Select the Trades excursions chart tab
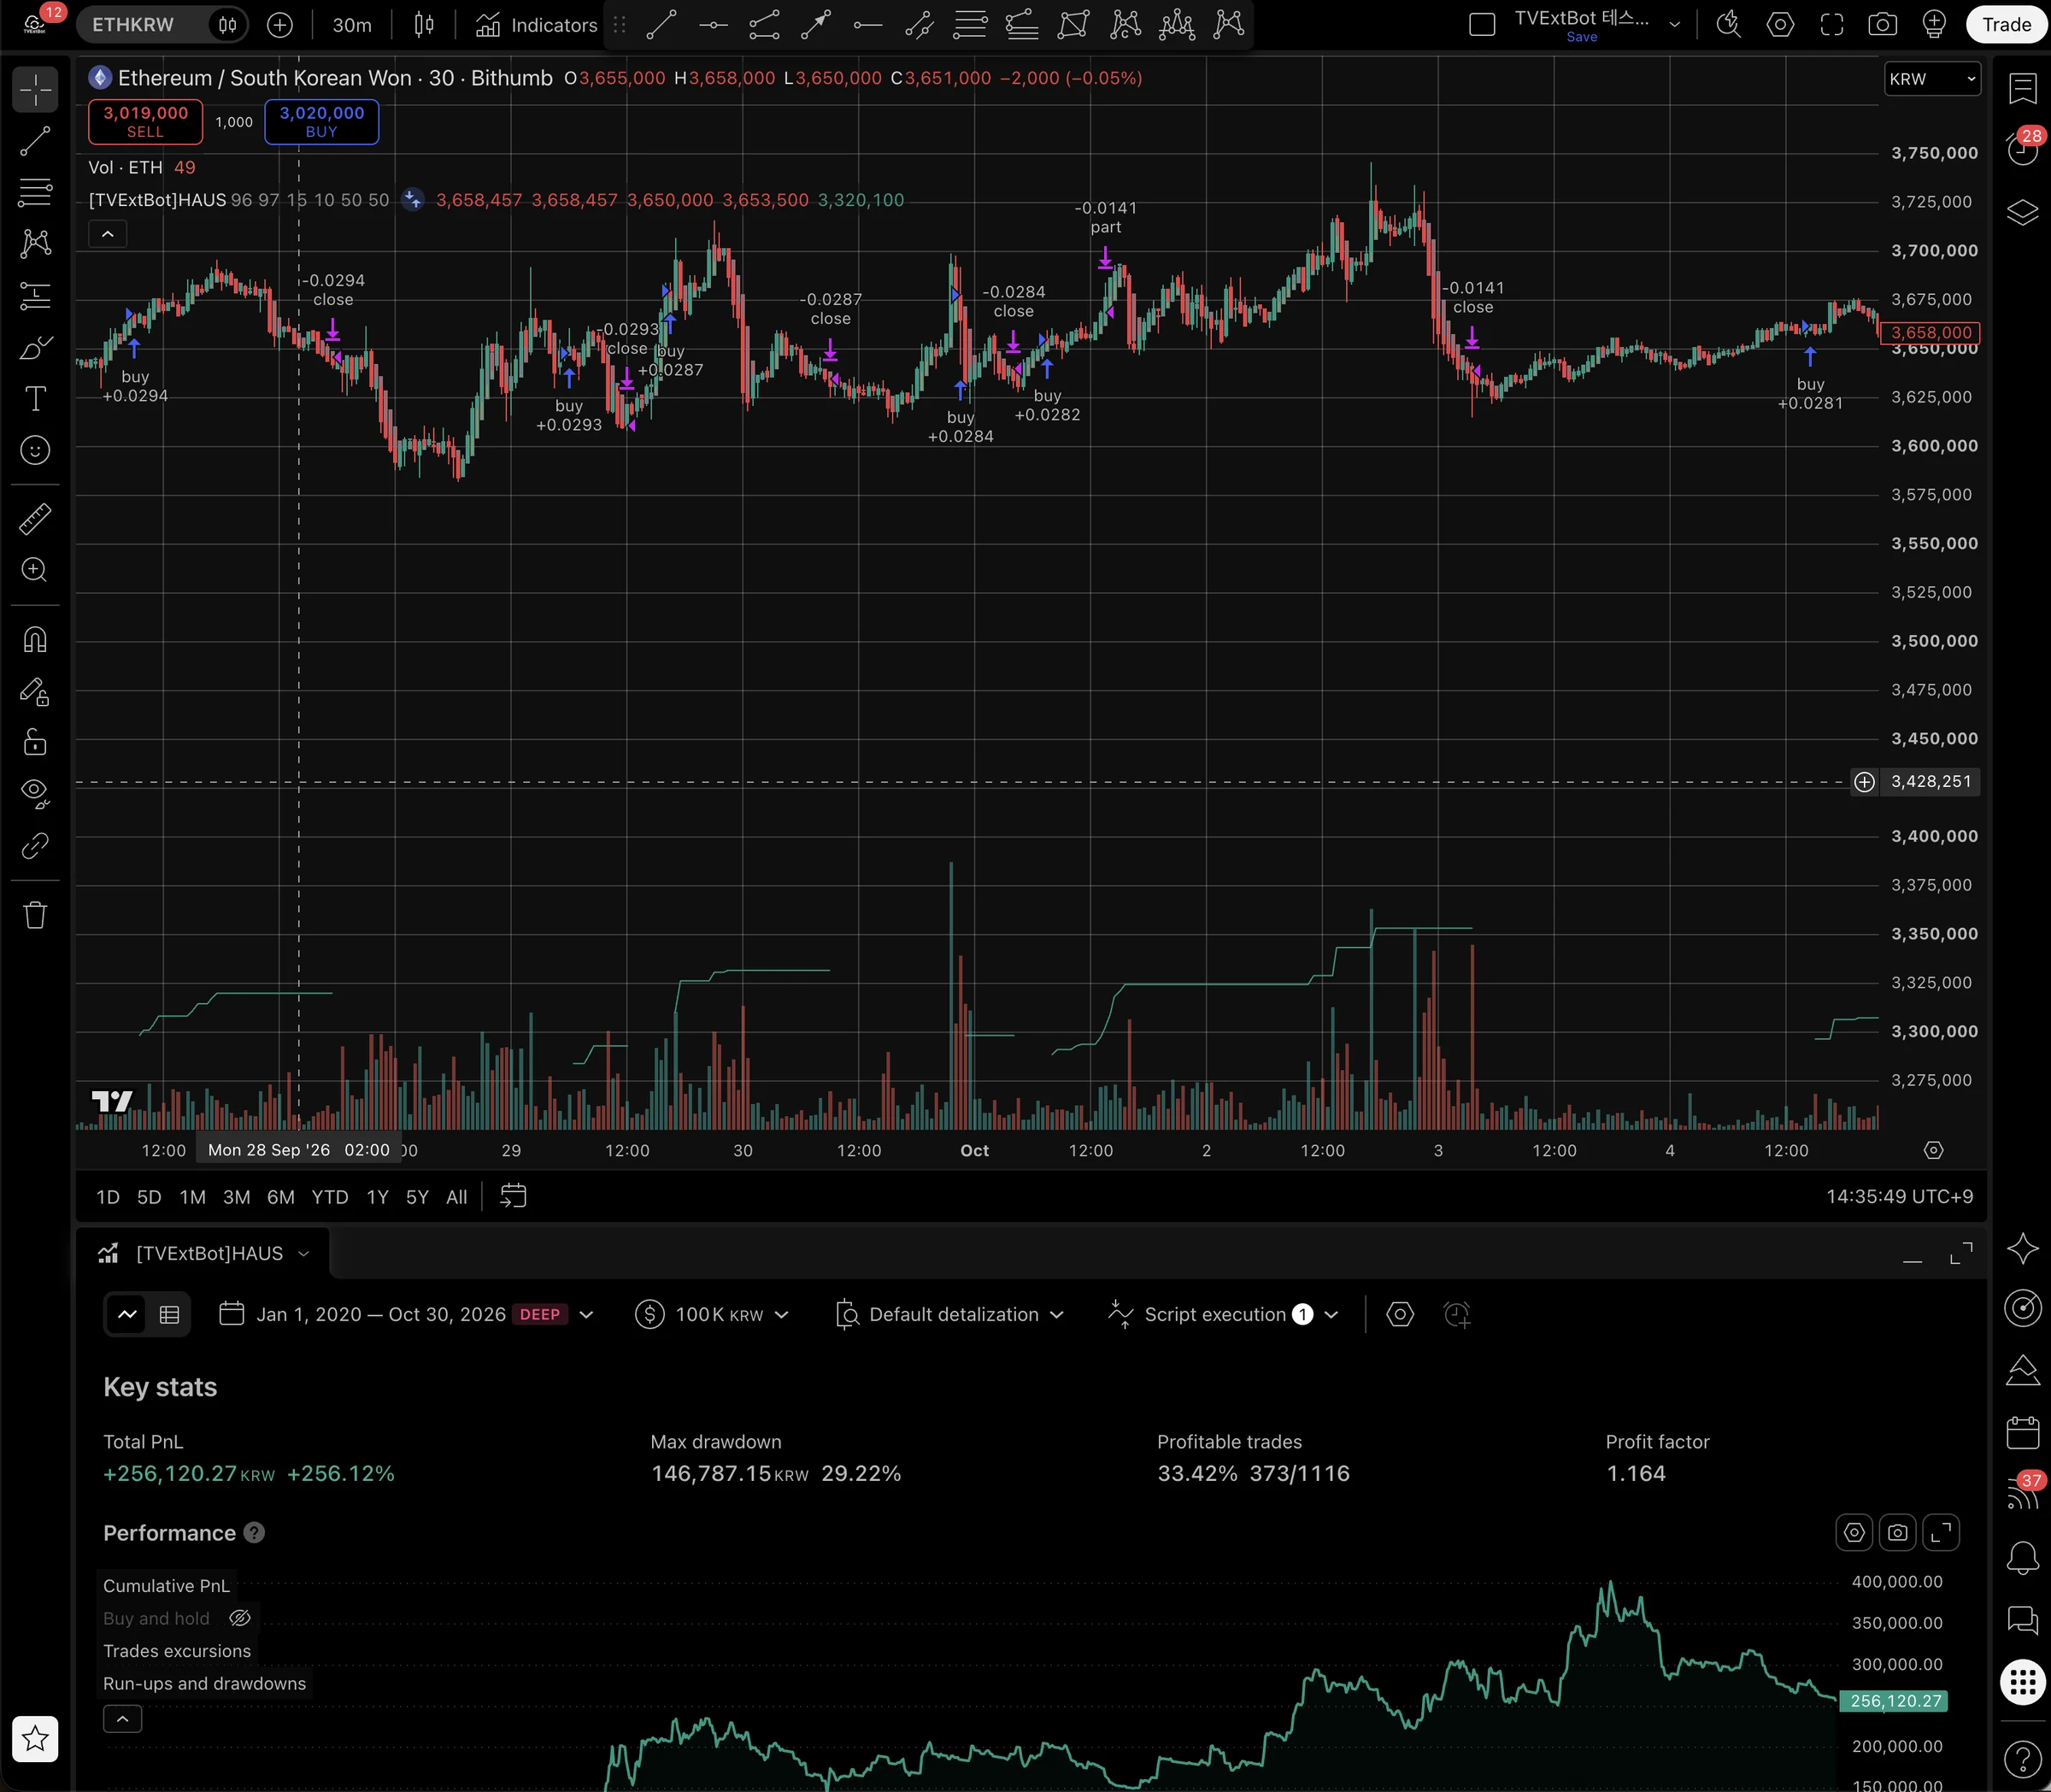The width and height of the screenshot is (2051, 1792). pyautogui.click(x=177, y=1651)
